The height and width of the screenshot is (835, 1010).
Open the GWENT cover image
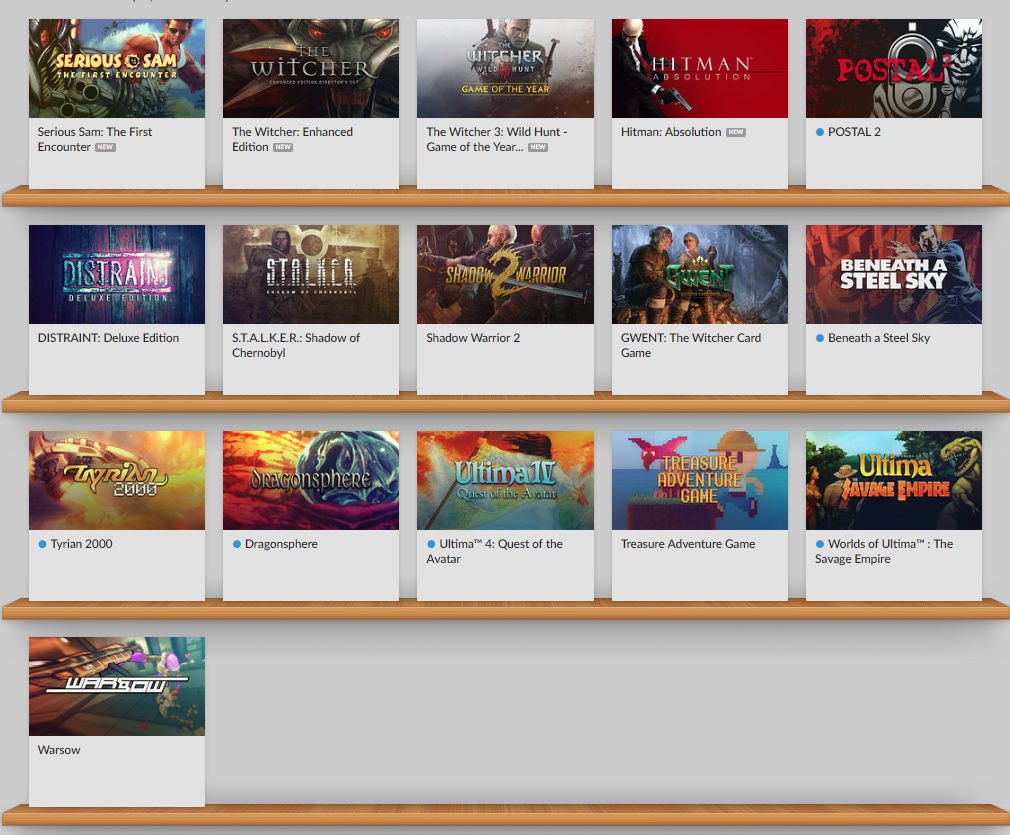tap(700, 274)
